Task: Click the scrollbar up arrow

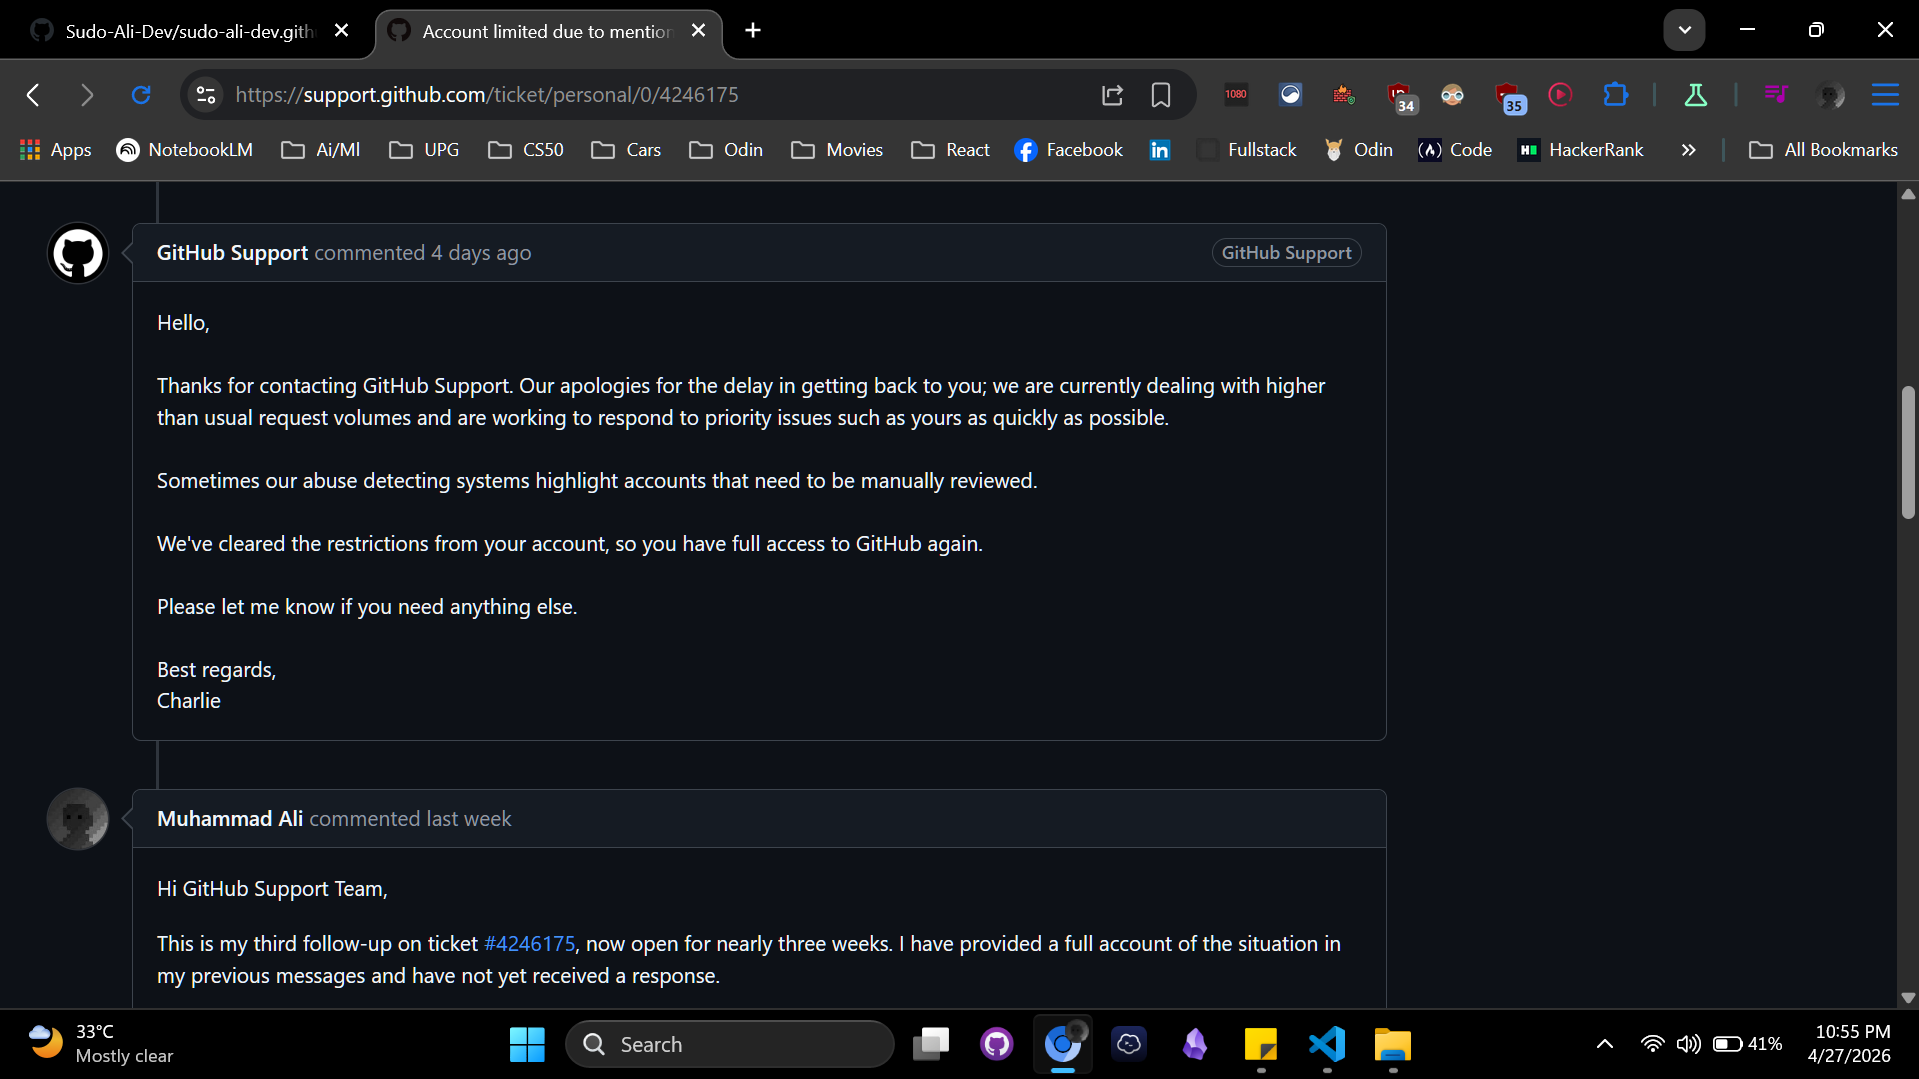Action: 1908,194
